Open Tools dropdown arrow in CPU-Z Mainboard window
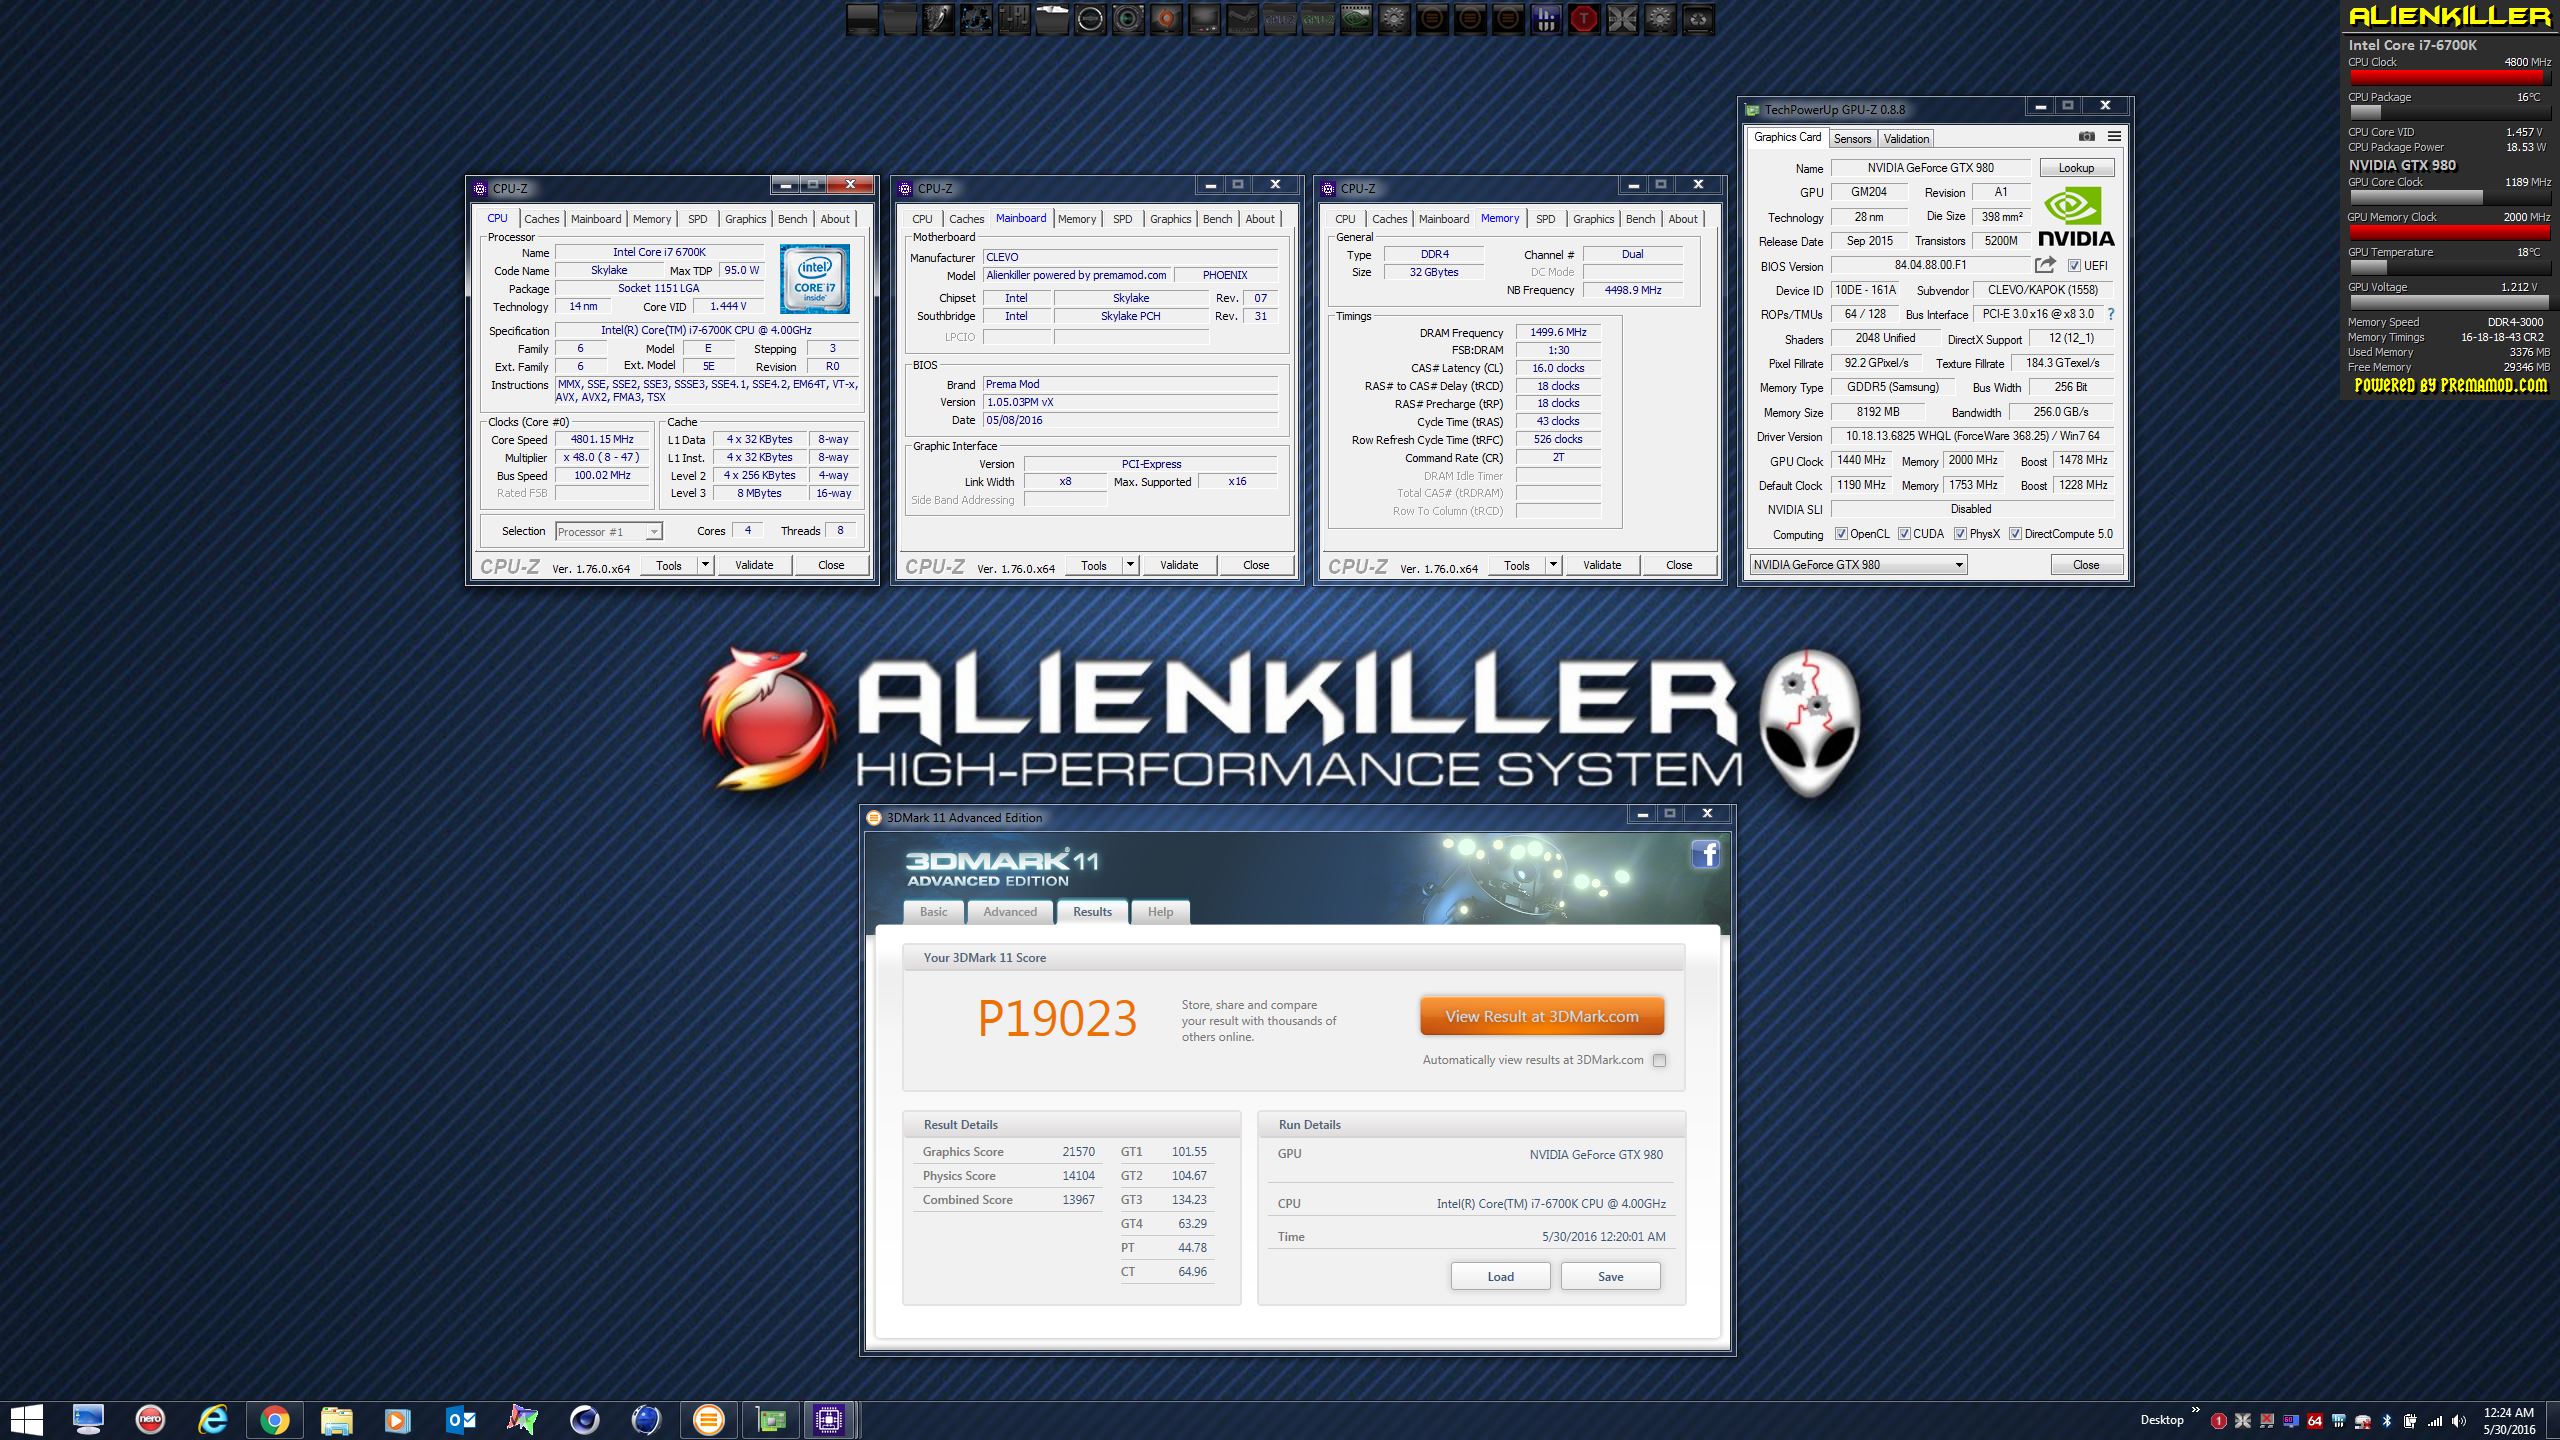 pyautogui.click(x=1129, y=565)
